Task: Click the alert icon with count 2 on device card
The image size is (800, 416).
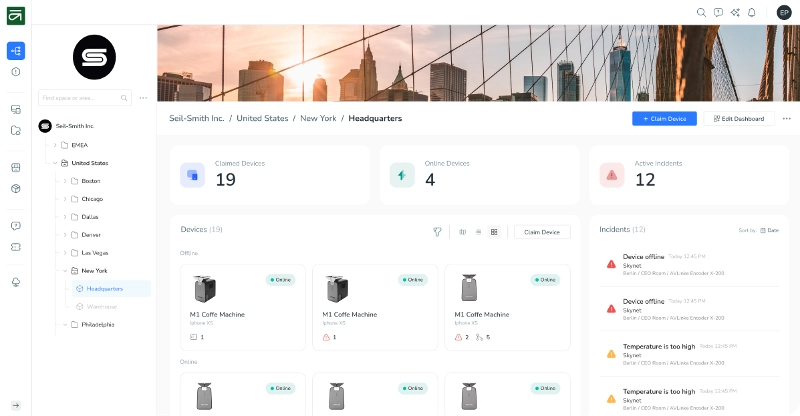Action: pyautogui.click(x=458, y=337)
